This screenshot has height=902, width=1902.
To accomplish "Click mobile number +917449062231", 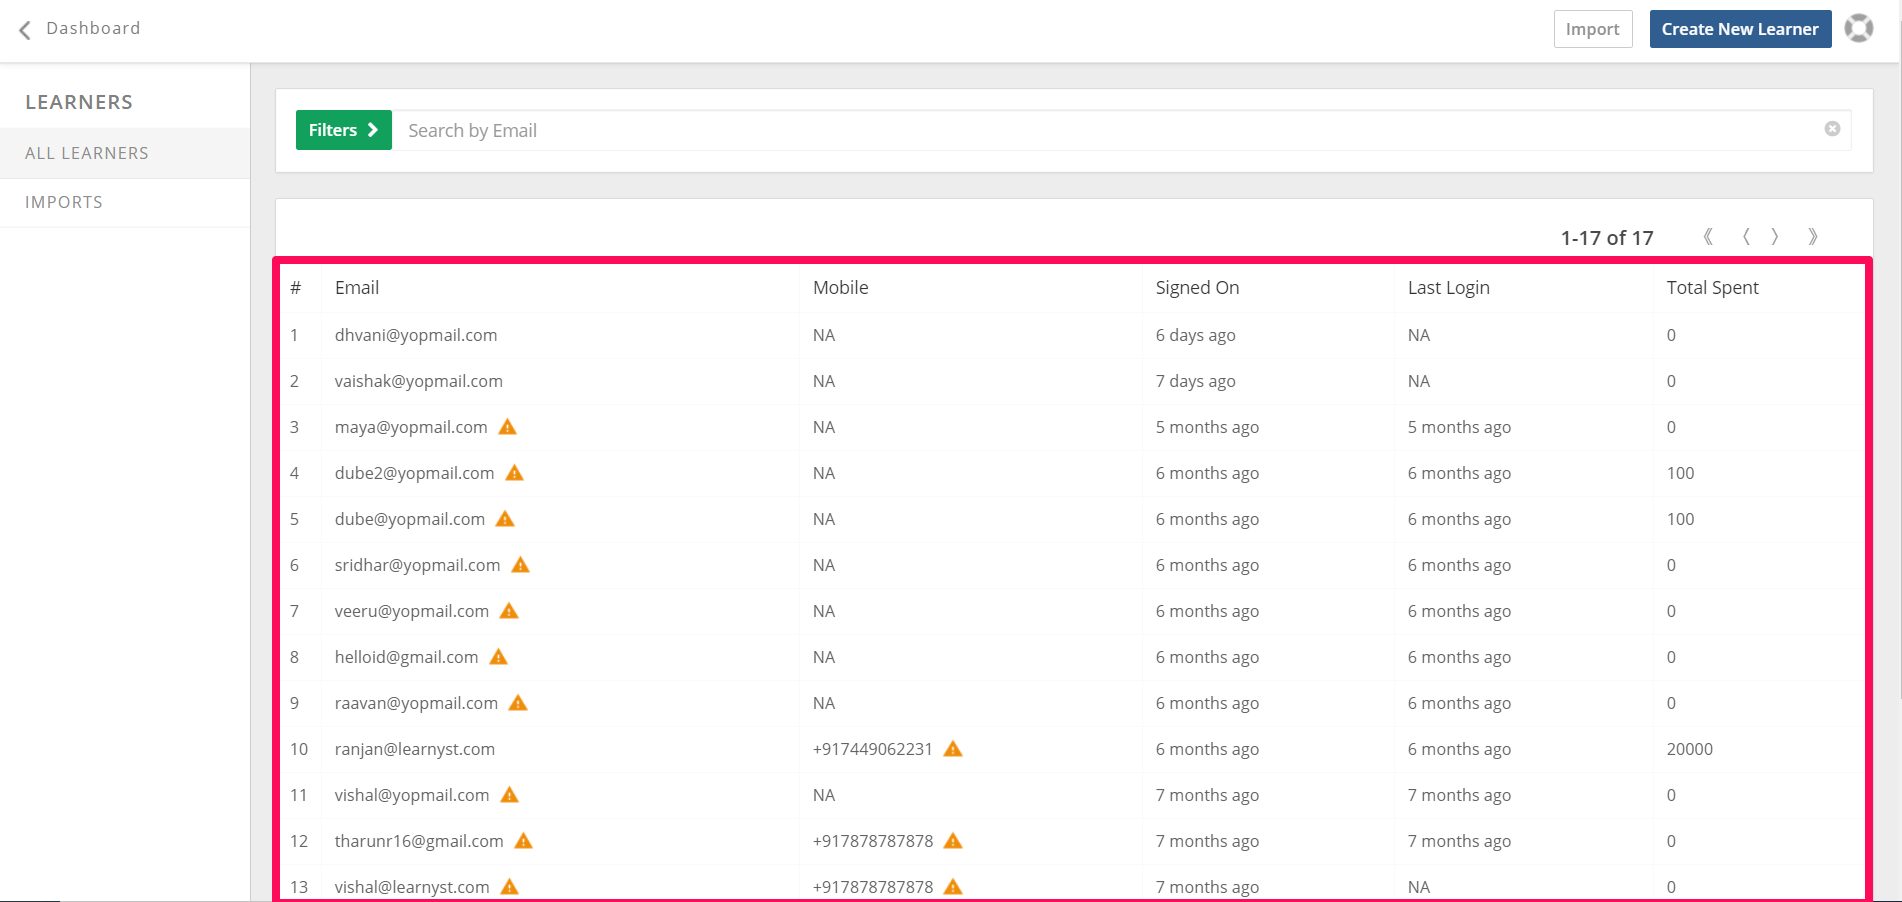I will point(873,749).
